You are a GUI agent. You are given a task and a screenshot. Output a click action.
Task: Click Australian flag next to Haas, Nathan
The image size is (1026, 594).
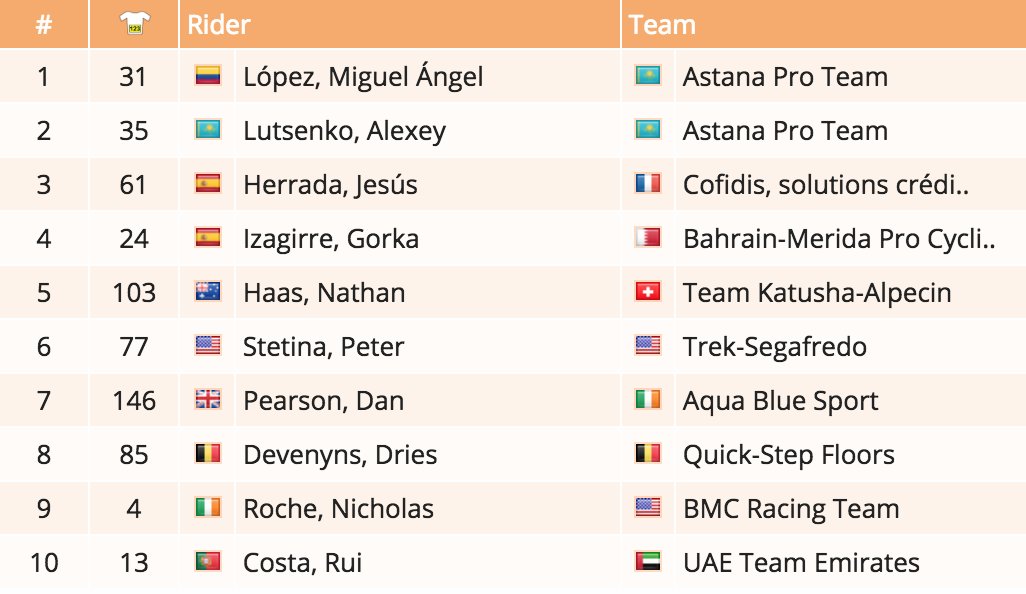[x=208, y=292]
